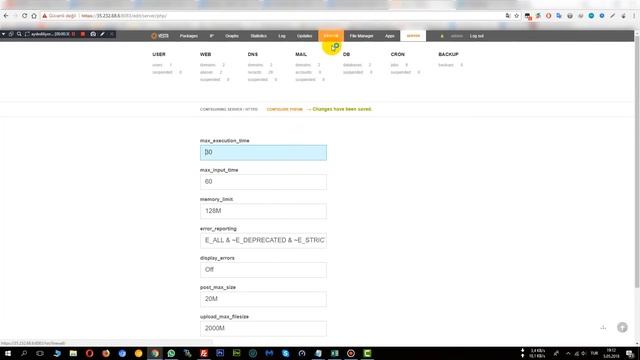The image size is (640, 360).
Task: Click the display_errors field showing Off
Action: coord(263,270)
